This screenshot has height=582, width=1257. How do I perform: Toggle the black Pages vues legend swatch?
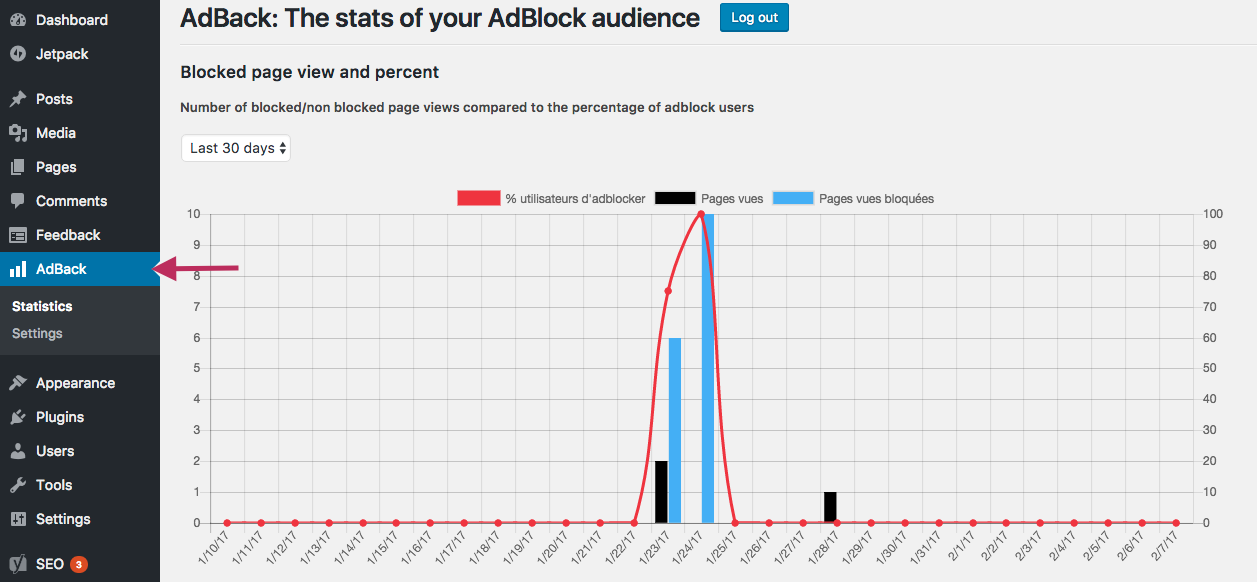[675, 198]
